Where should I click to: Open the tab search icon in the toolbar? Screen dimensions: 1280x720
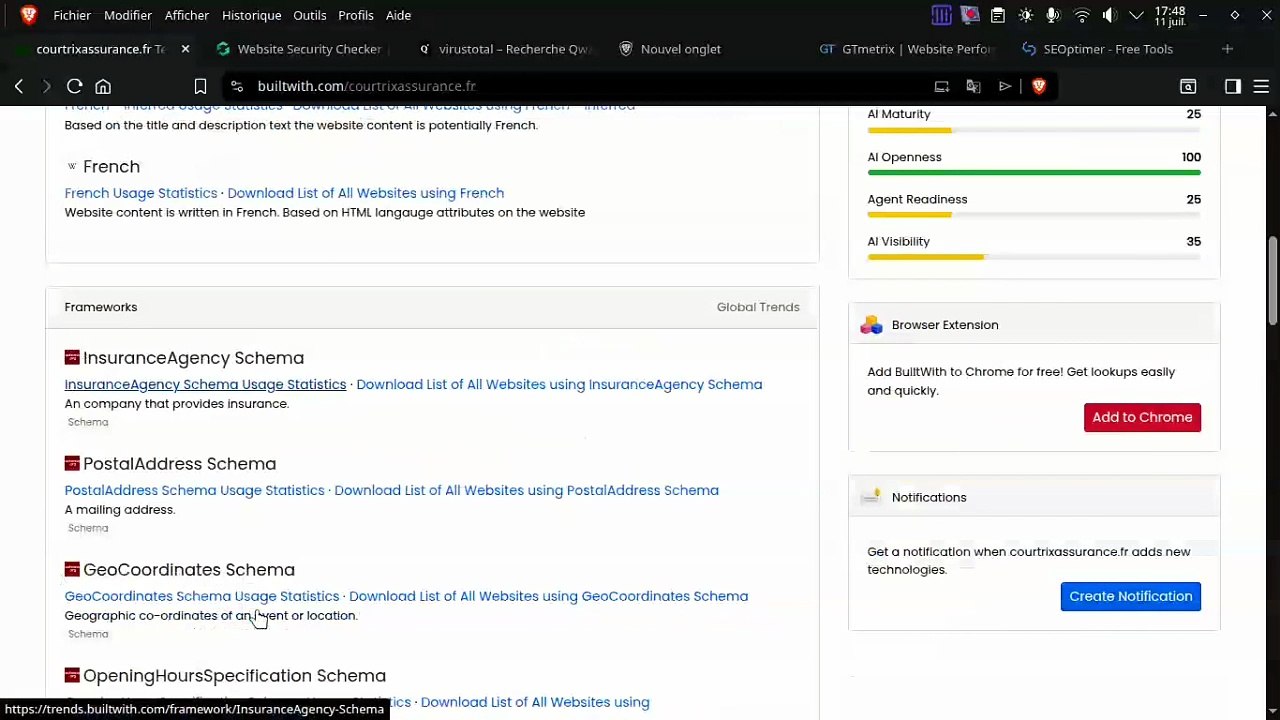coord(1188,87)
